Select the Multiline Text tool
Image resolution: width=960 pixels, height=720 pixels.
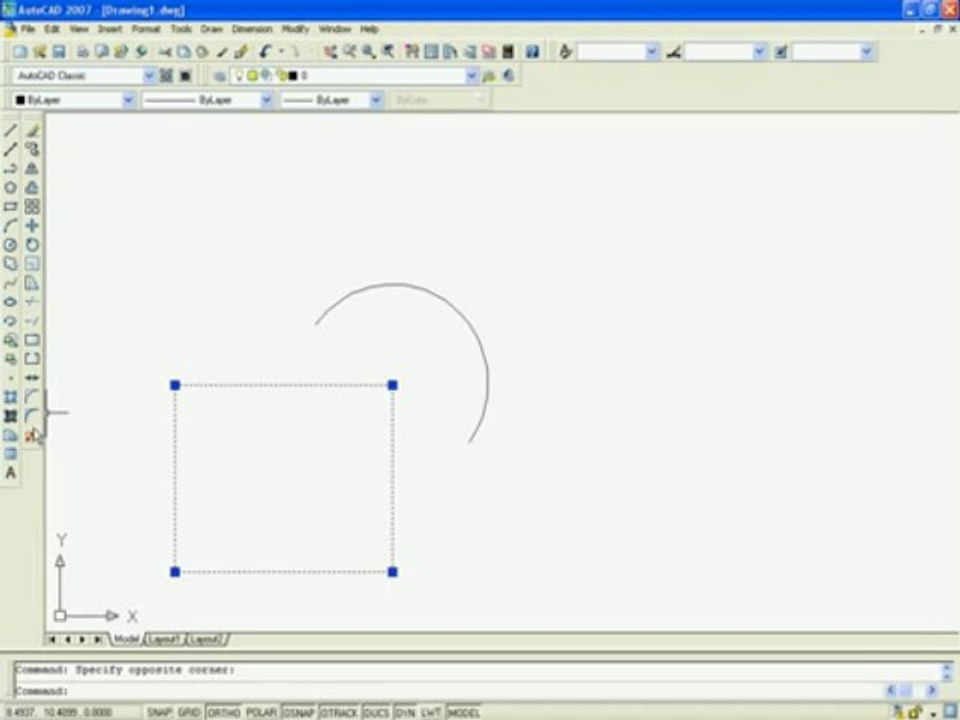coord(10,473)
